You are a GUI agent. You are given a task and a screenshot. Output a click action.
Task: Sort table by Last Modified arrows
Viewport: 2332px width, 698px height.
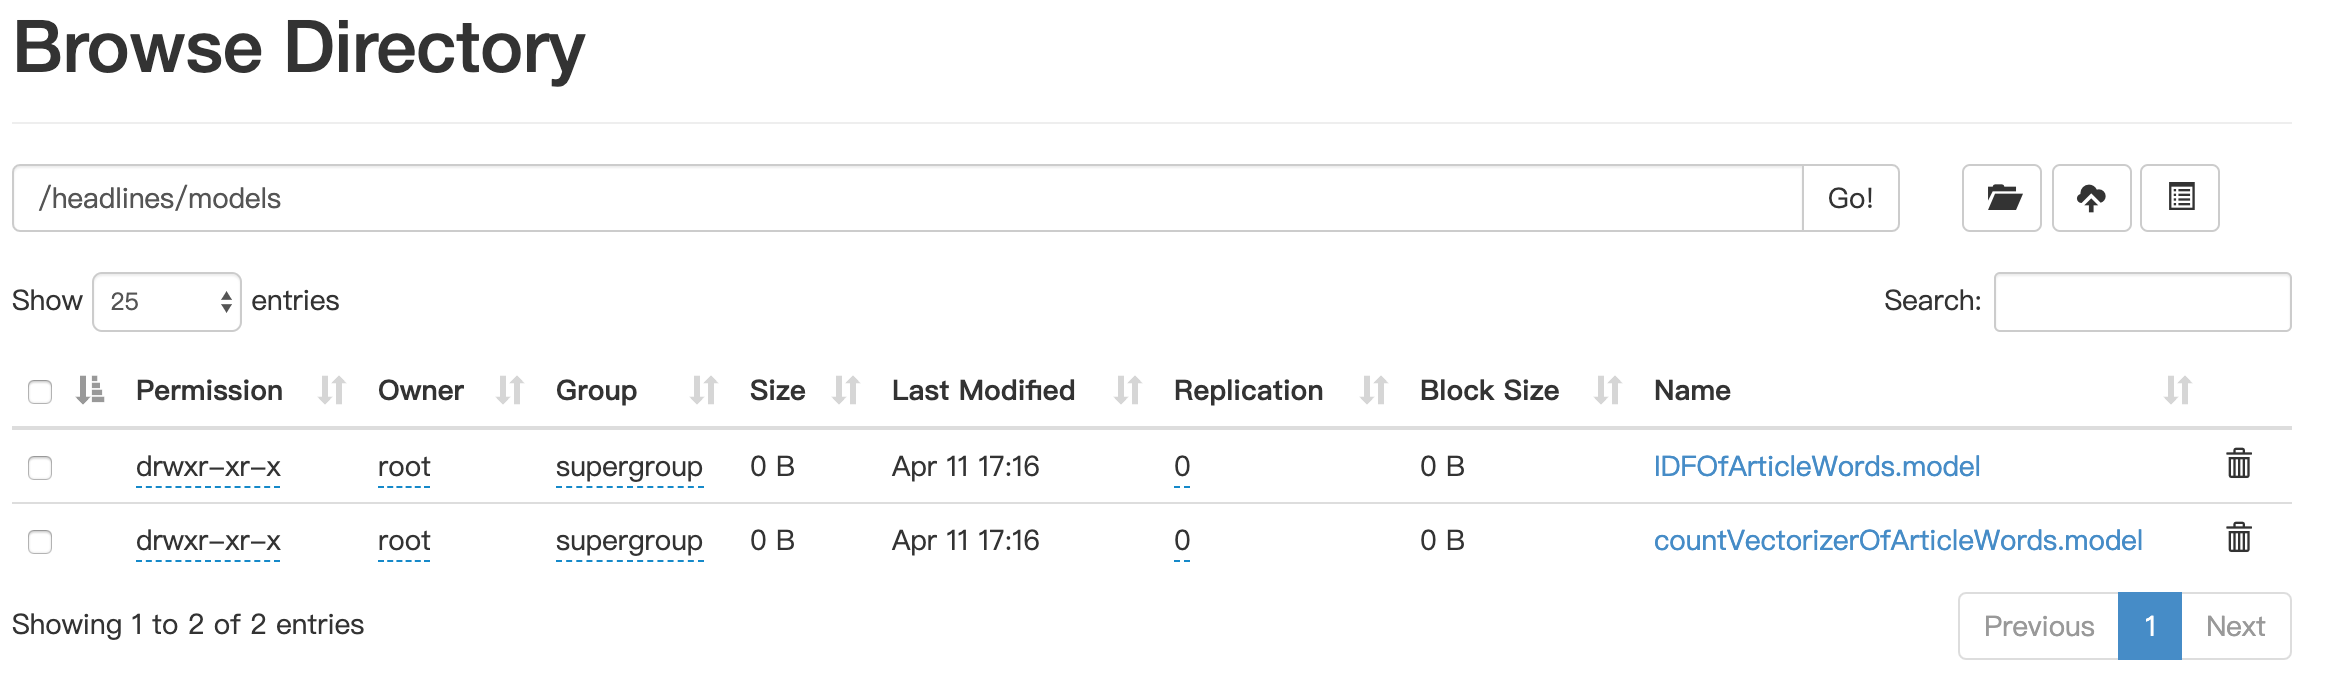pos(1127,390)
